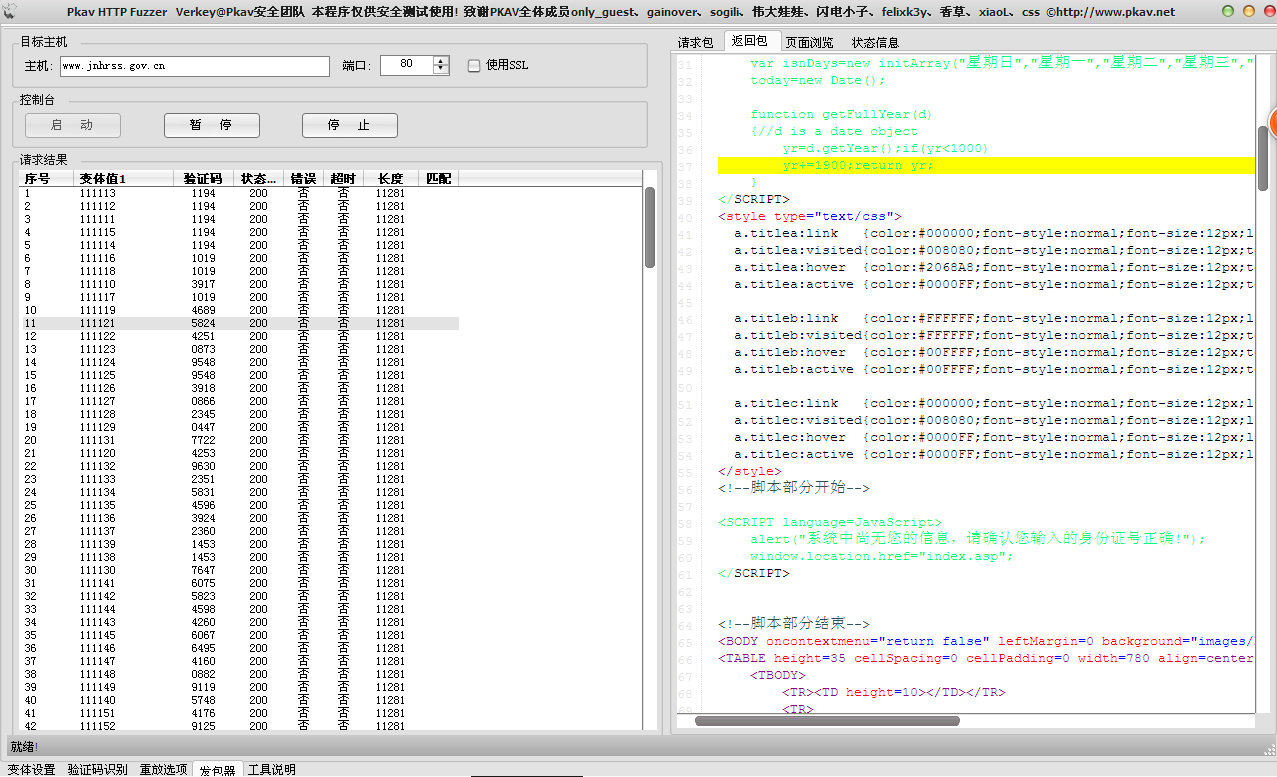The height and width of the screenshot is (777, 1277).
Task: Select result row with variant 111145
Action: [240, 635]
